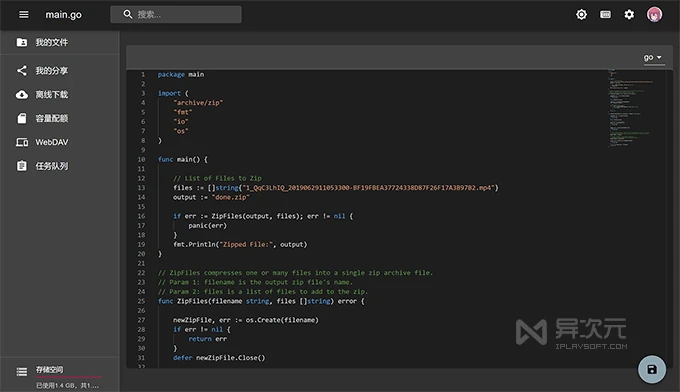Click the "fmt" import string
The image size is (680, 392).
[x=183, y=112]
